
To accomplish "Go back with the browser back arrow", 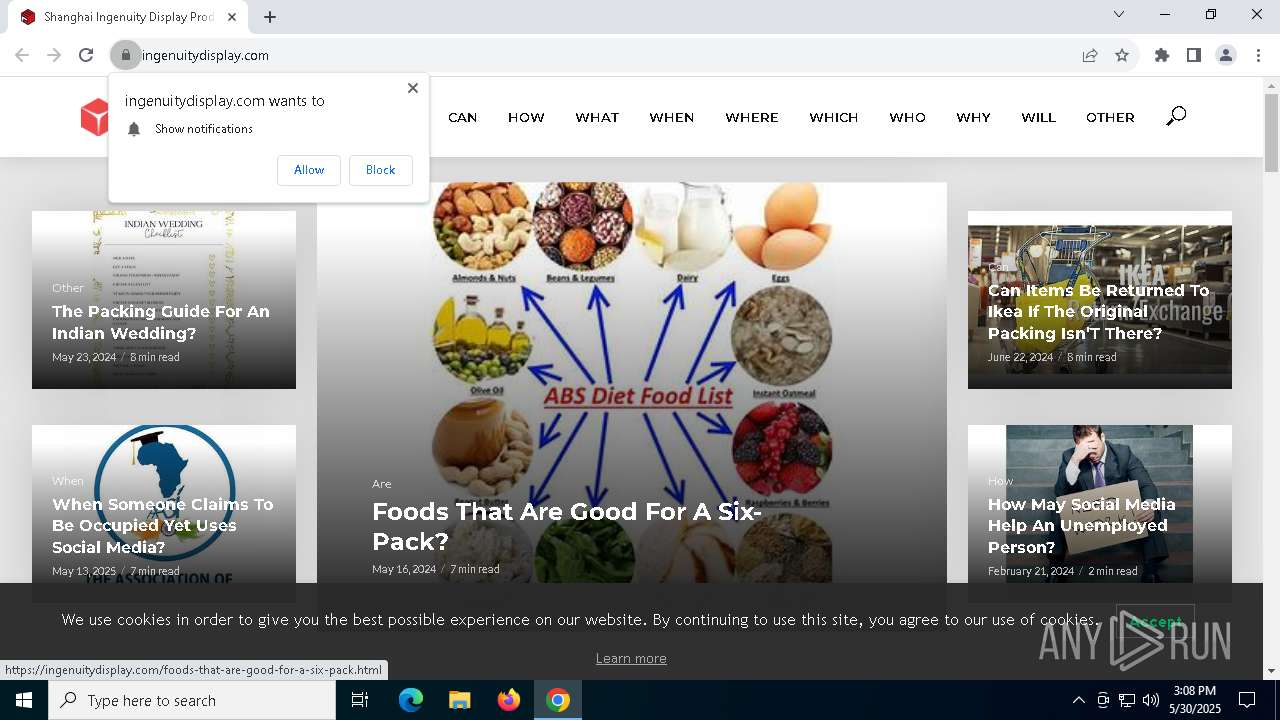I will point(22,55).
